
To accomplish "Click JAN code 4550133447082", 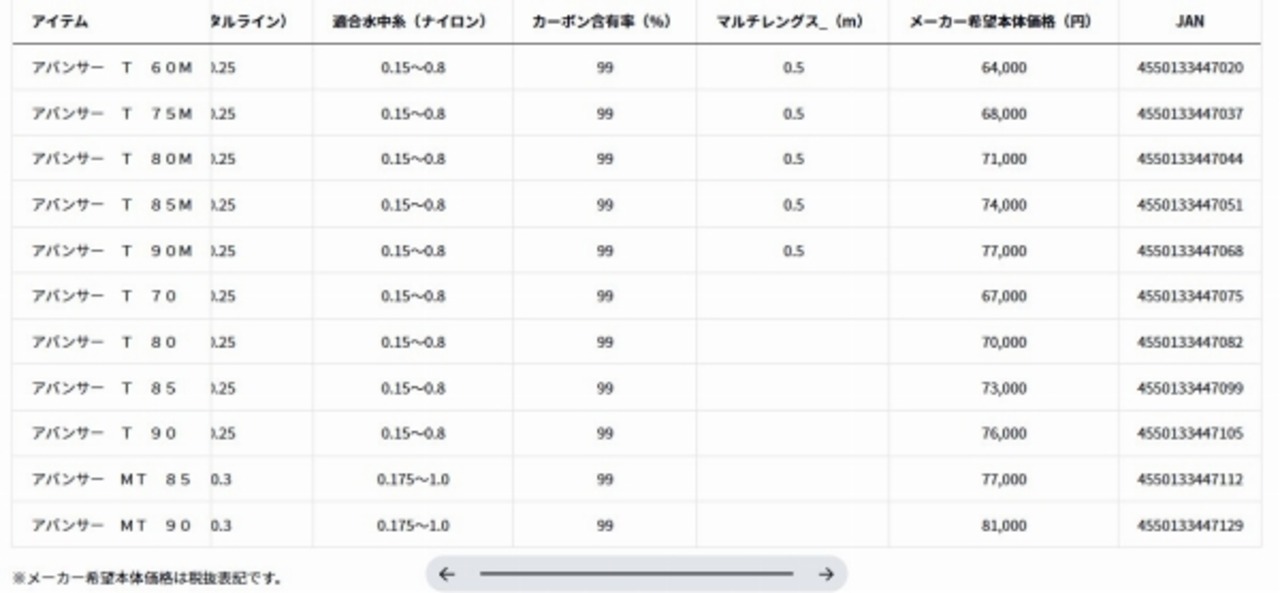I will (1190, 343).
